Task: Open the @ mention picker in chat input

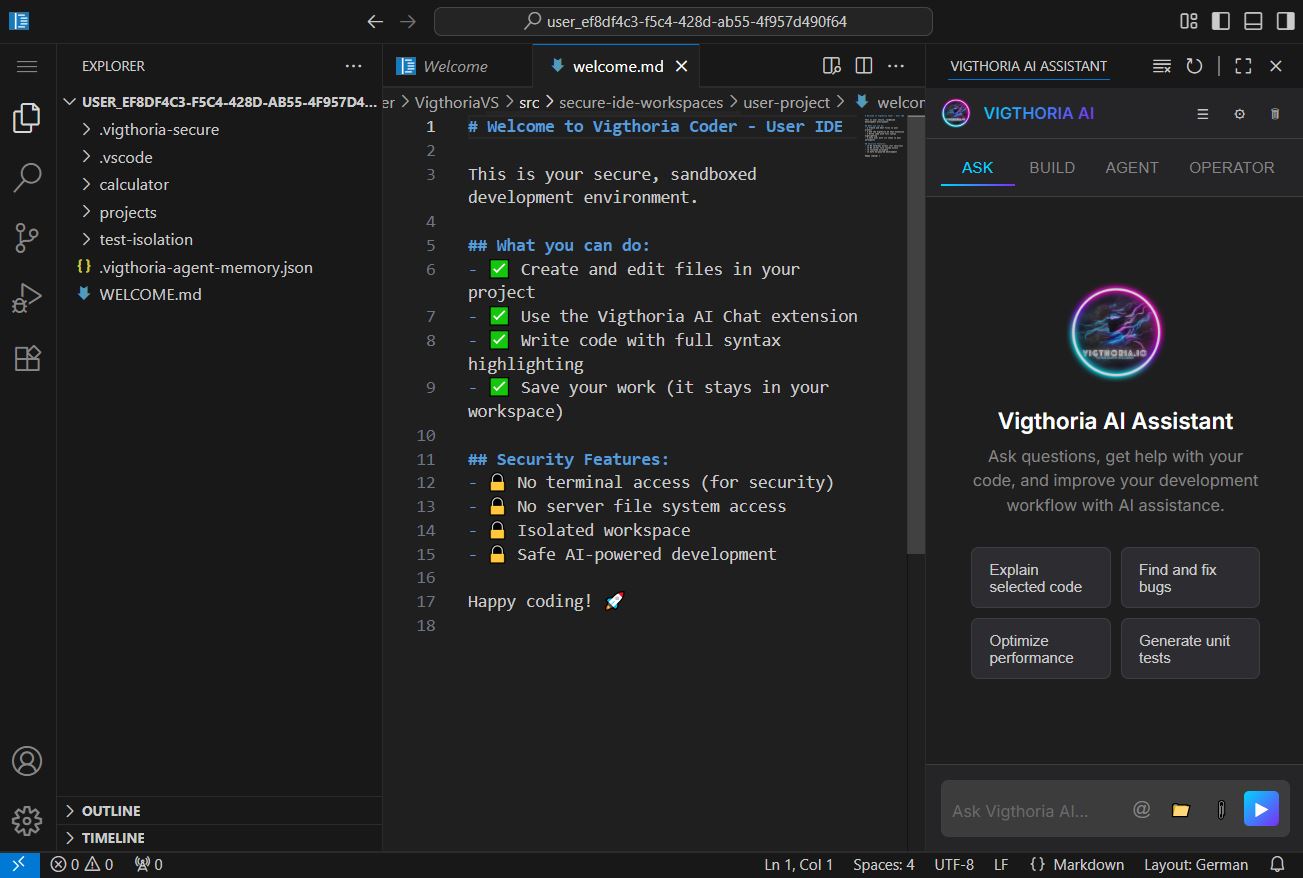Action: pos(1143,808)
